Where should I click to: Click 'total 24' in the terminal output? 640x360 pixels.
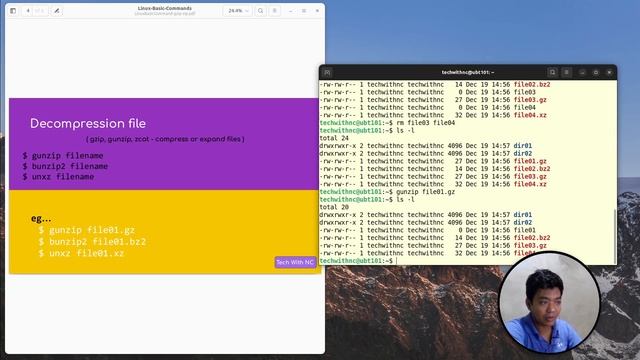click(334, 138)
